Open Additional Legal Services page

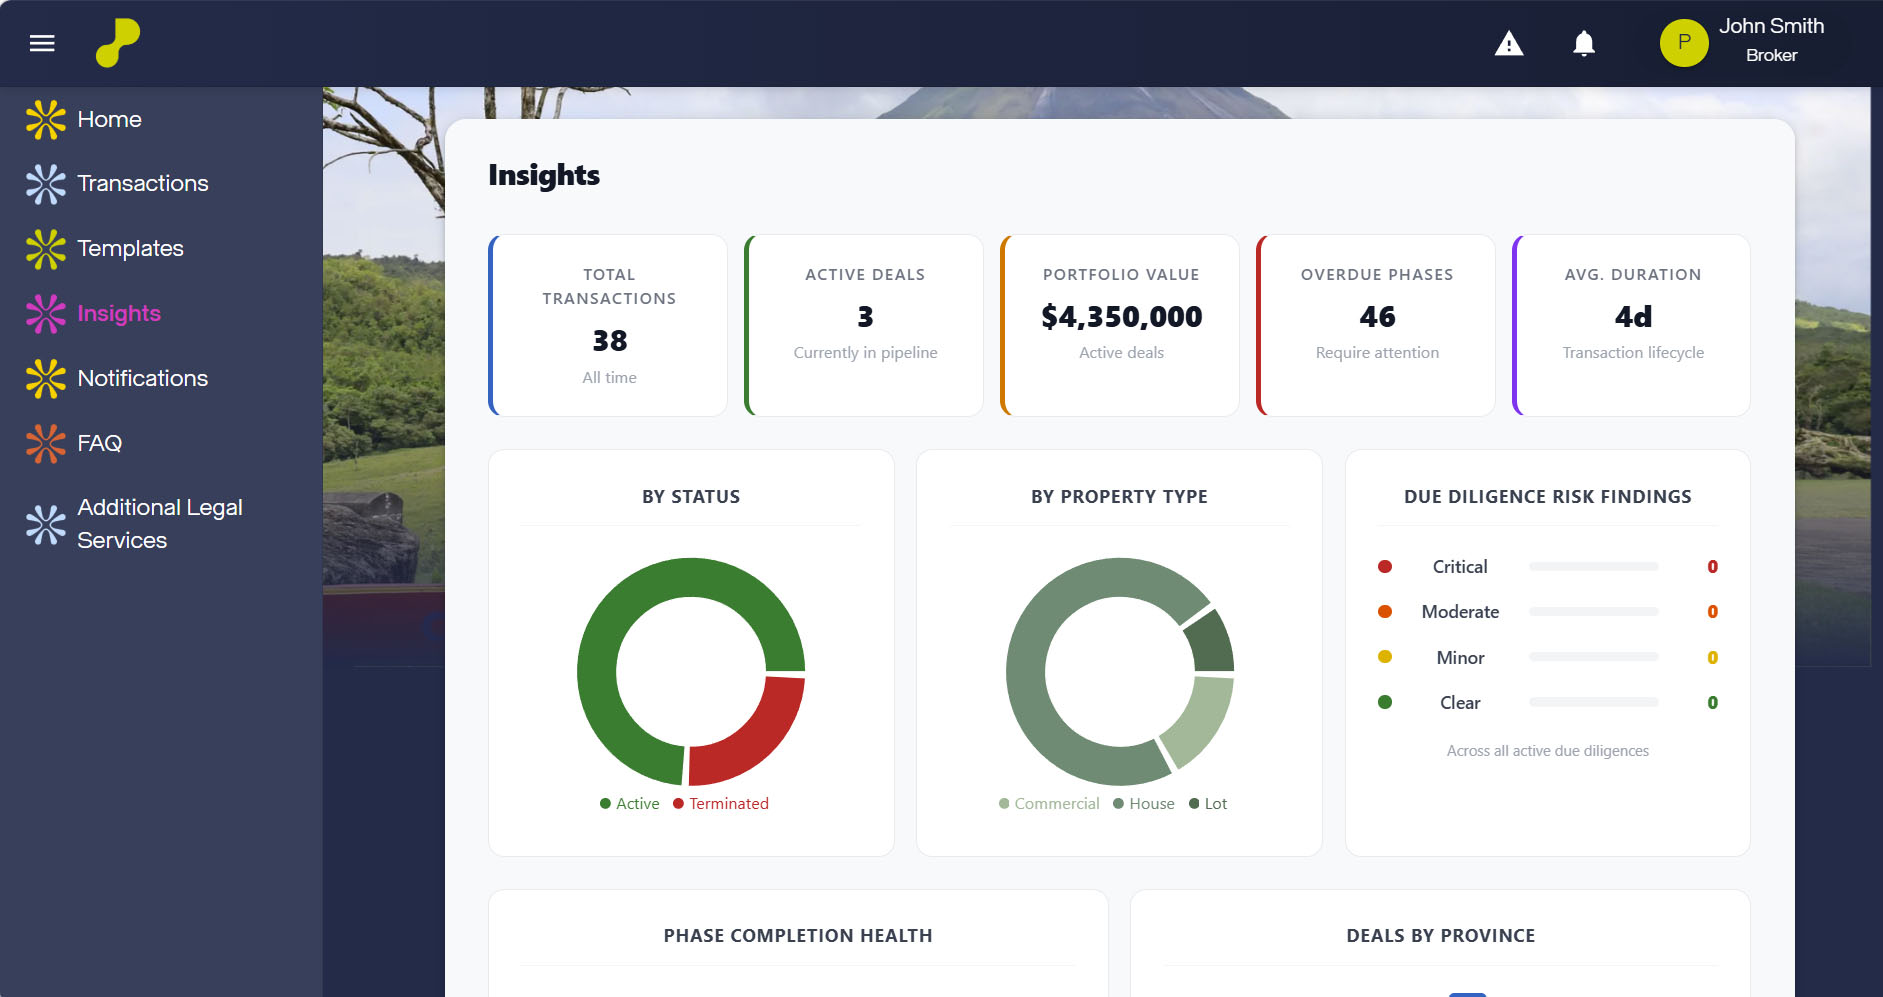[160, 524]
